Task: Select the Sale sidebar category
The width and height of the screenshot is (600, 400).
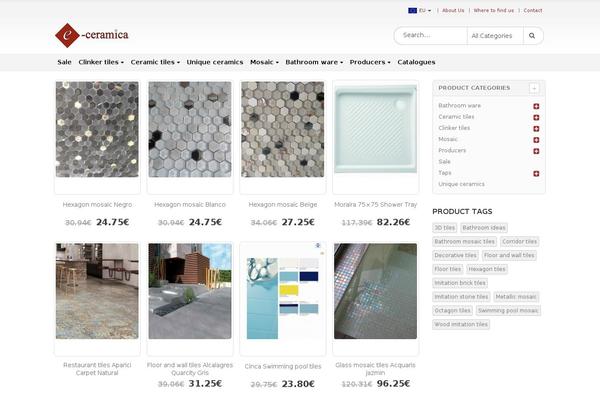Action: click(x=444, y=162)
